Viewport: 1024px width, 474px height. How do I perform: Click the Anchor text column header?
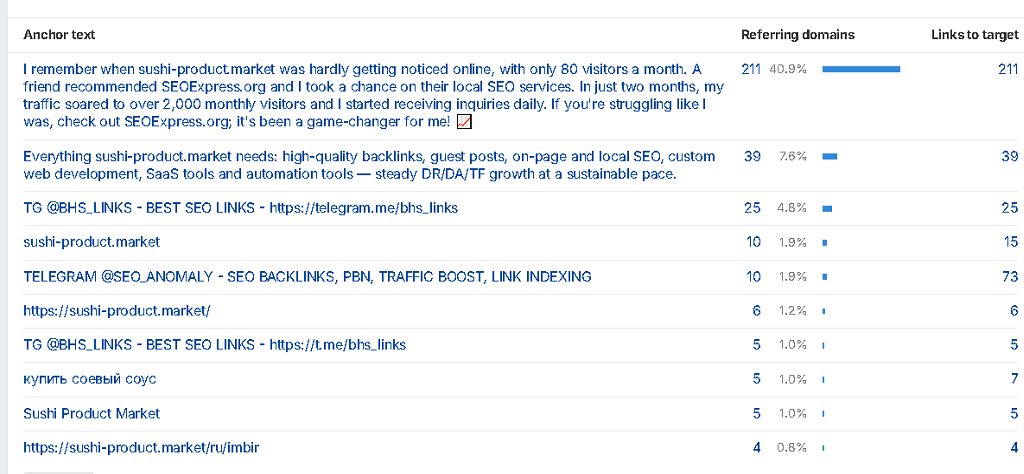click(59, 35)
